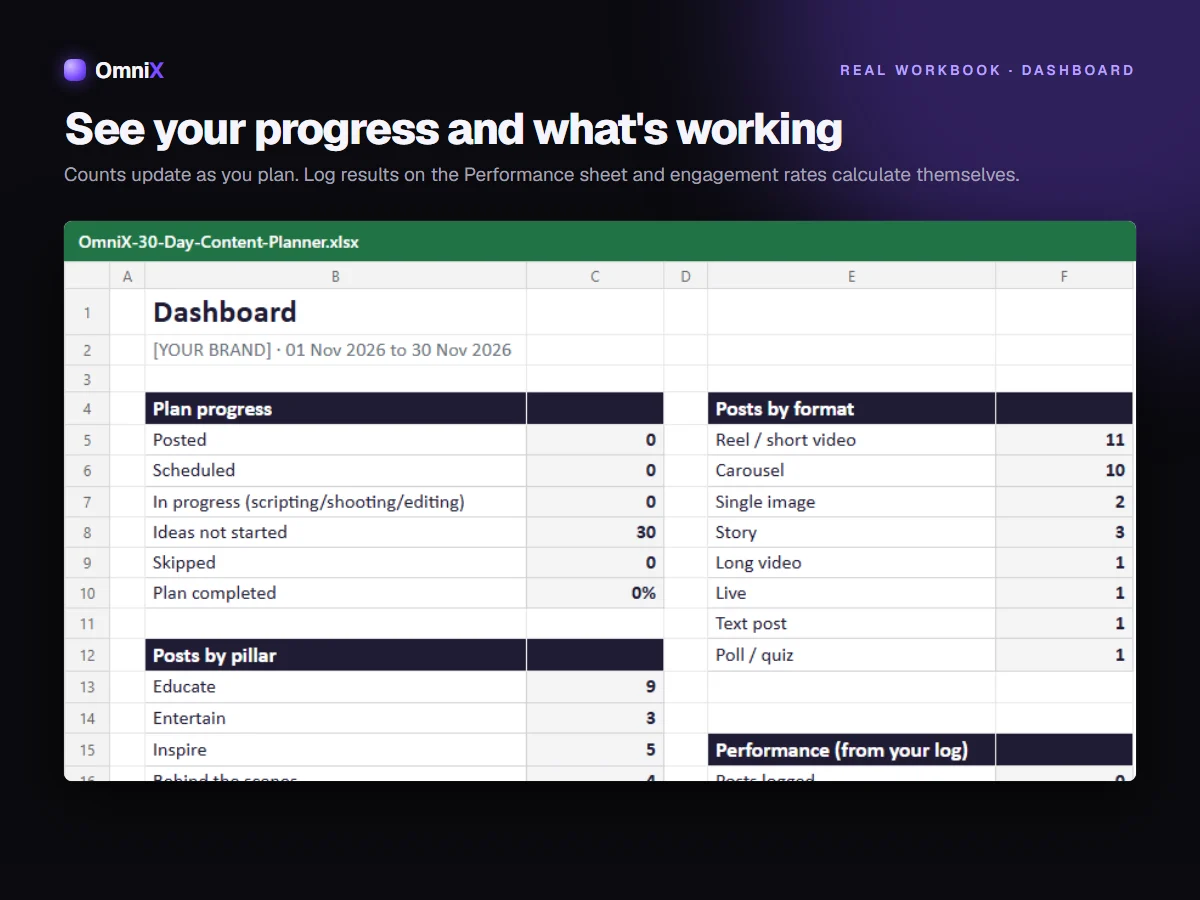
Task: Select column B header
Action: click(336, 276)
